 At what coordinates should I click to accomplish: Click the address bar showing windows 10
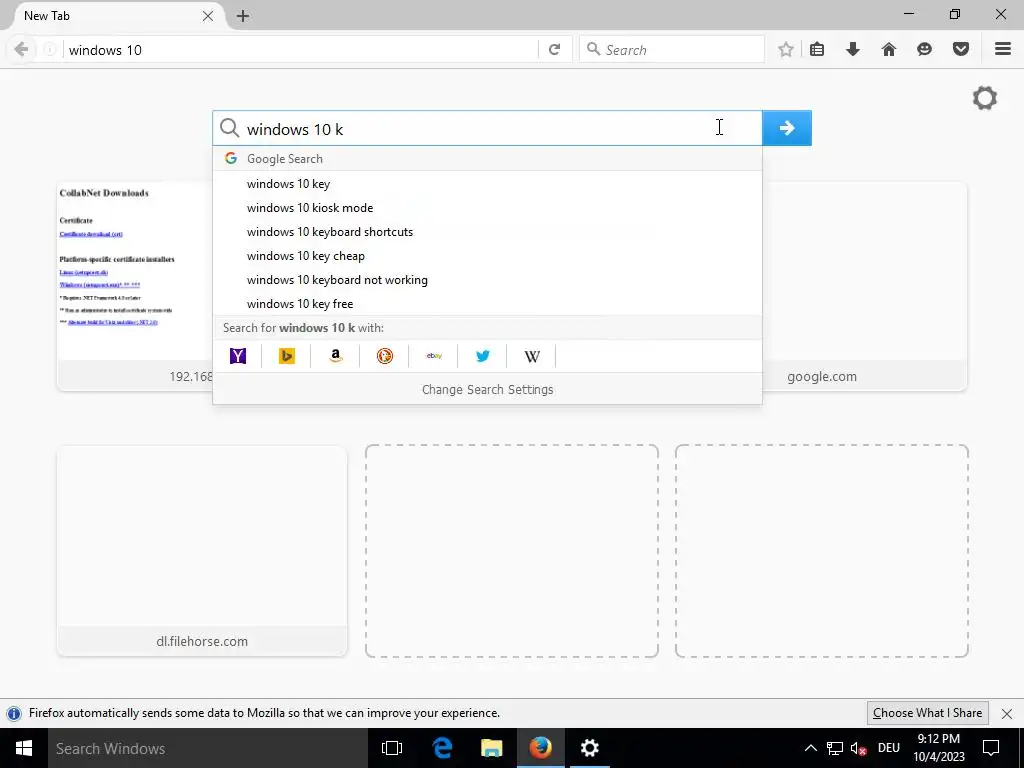(x=300, y=50)
